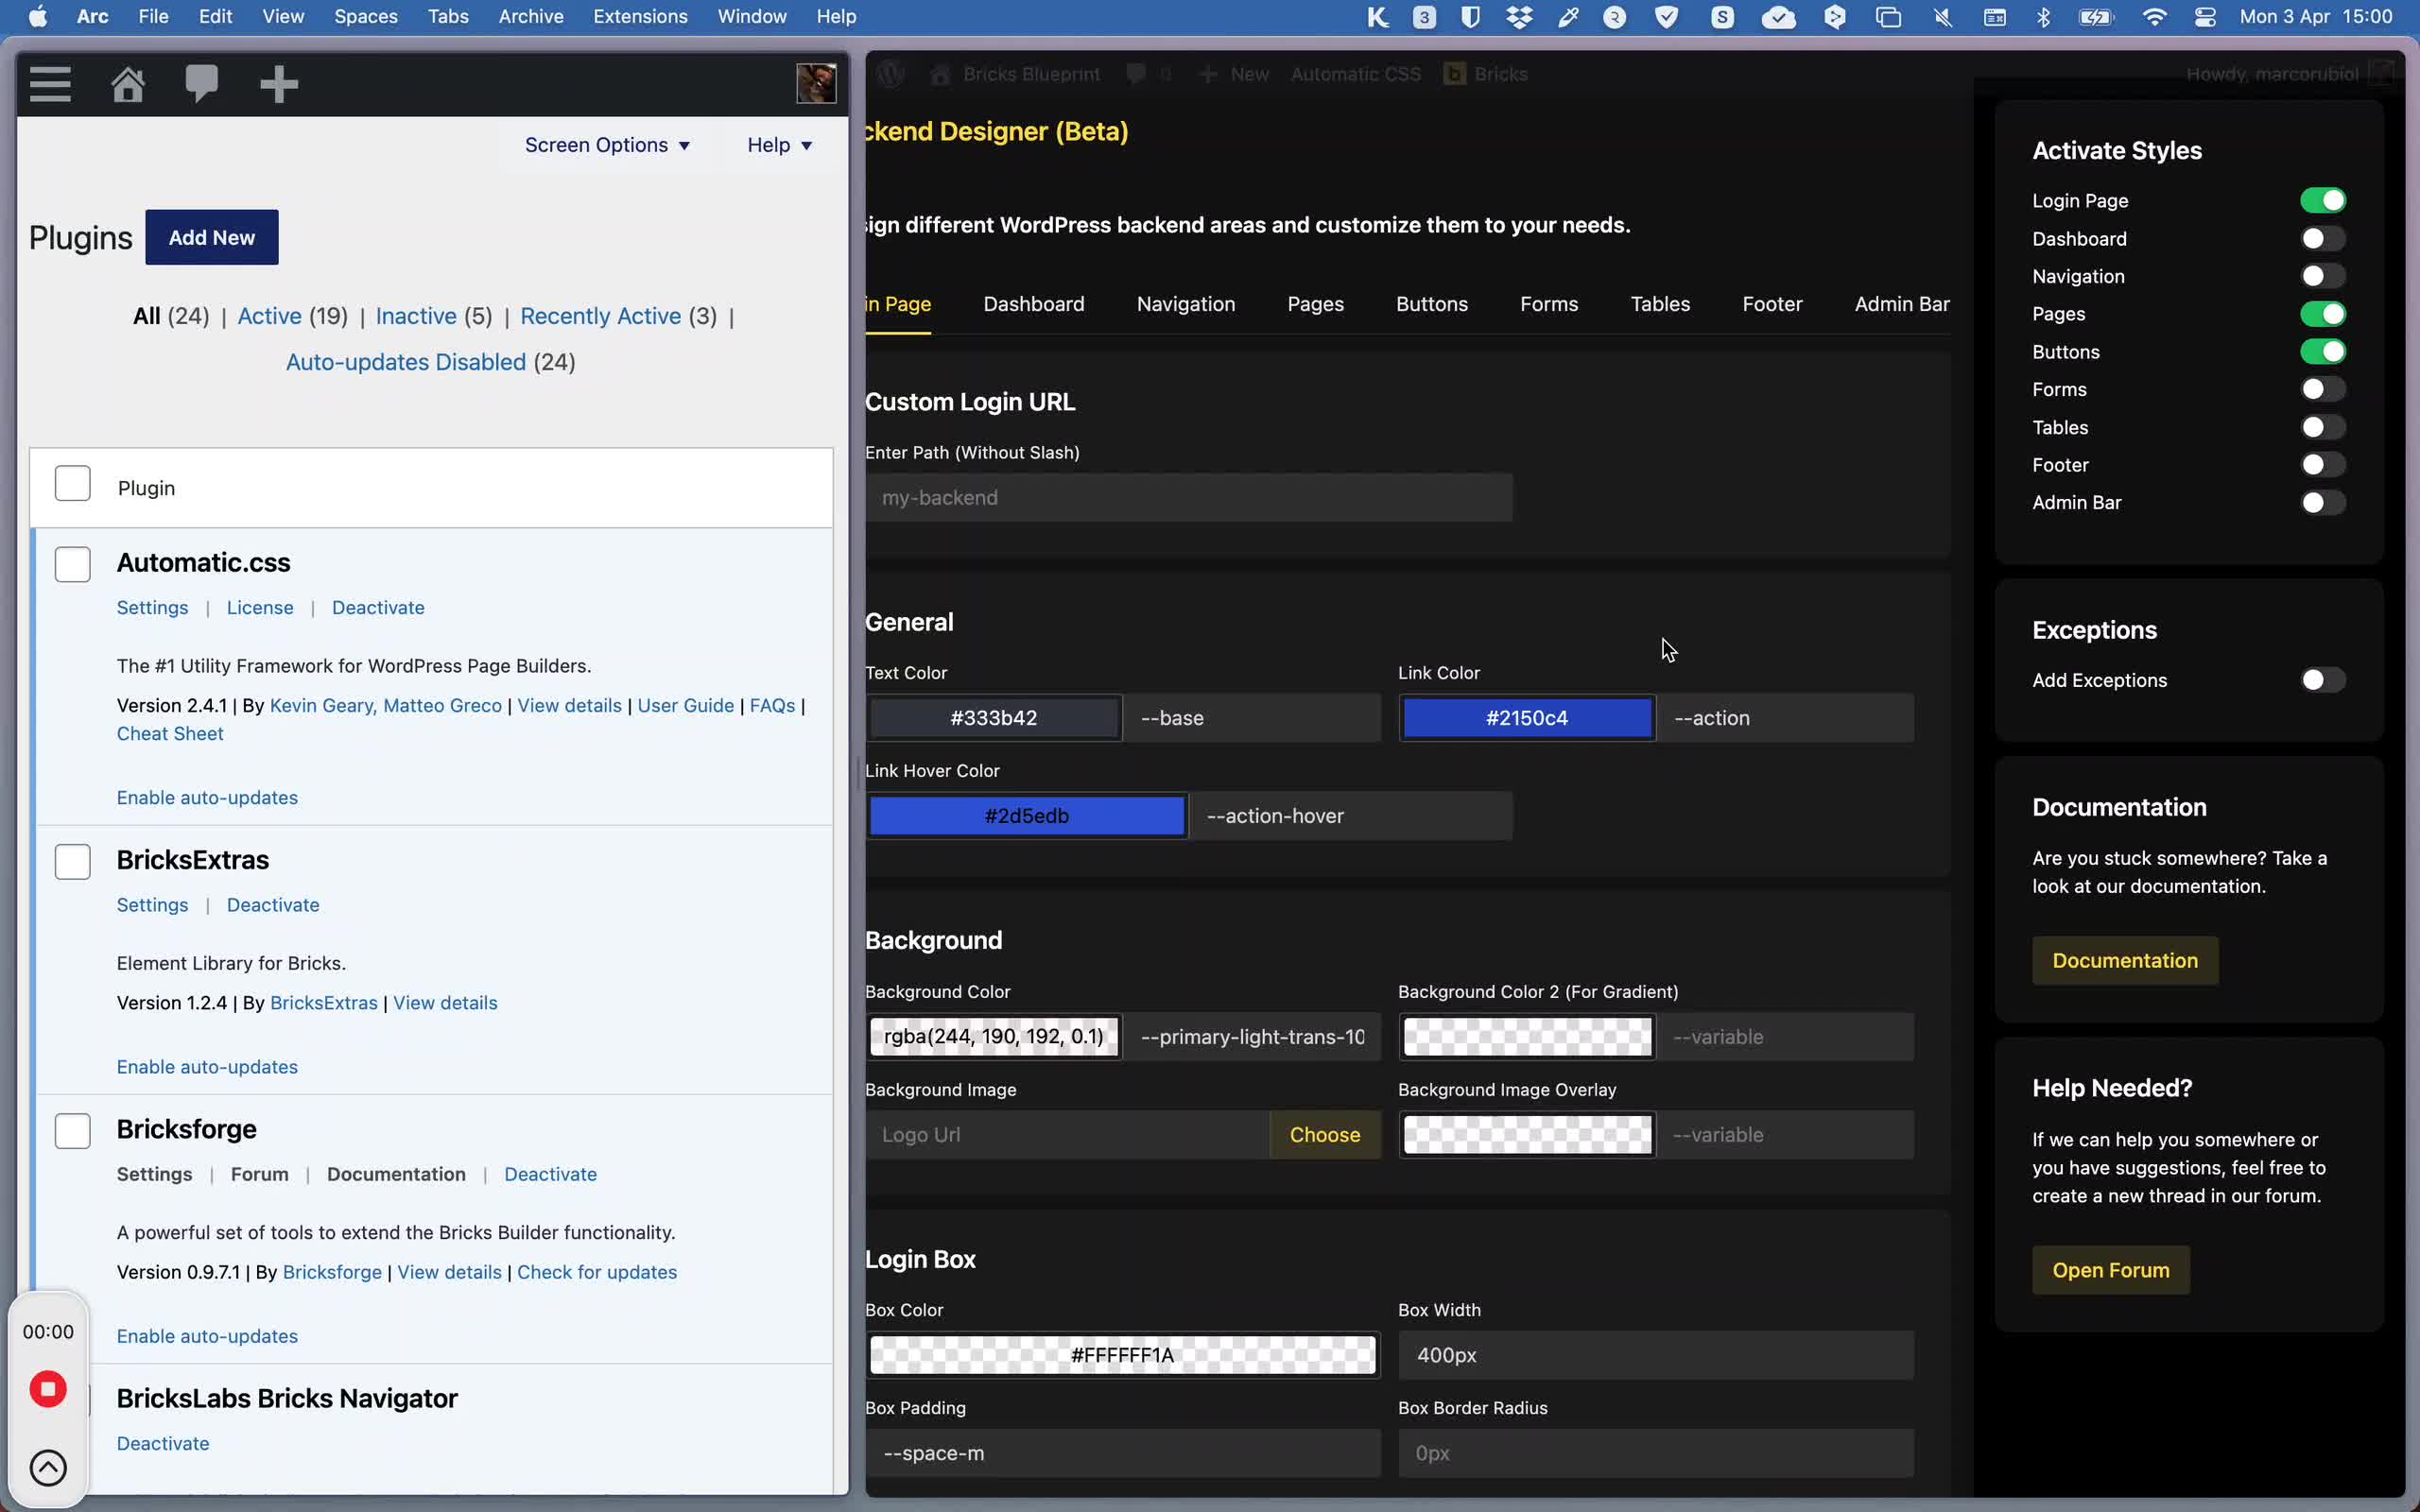
Task: Click the Box Padding --space-m field
Action: [1123, 1453]
